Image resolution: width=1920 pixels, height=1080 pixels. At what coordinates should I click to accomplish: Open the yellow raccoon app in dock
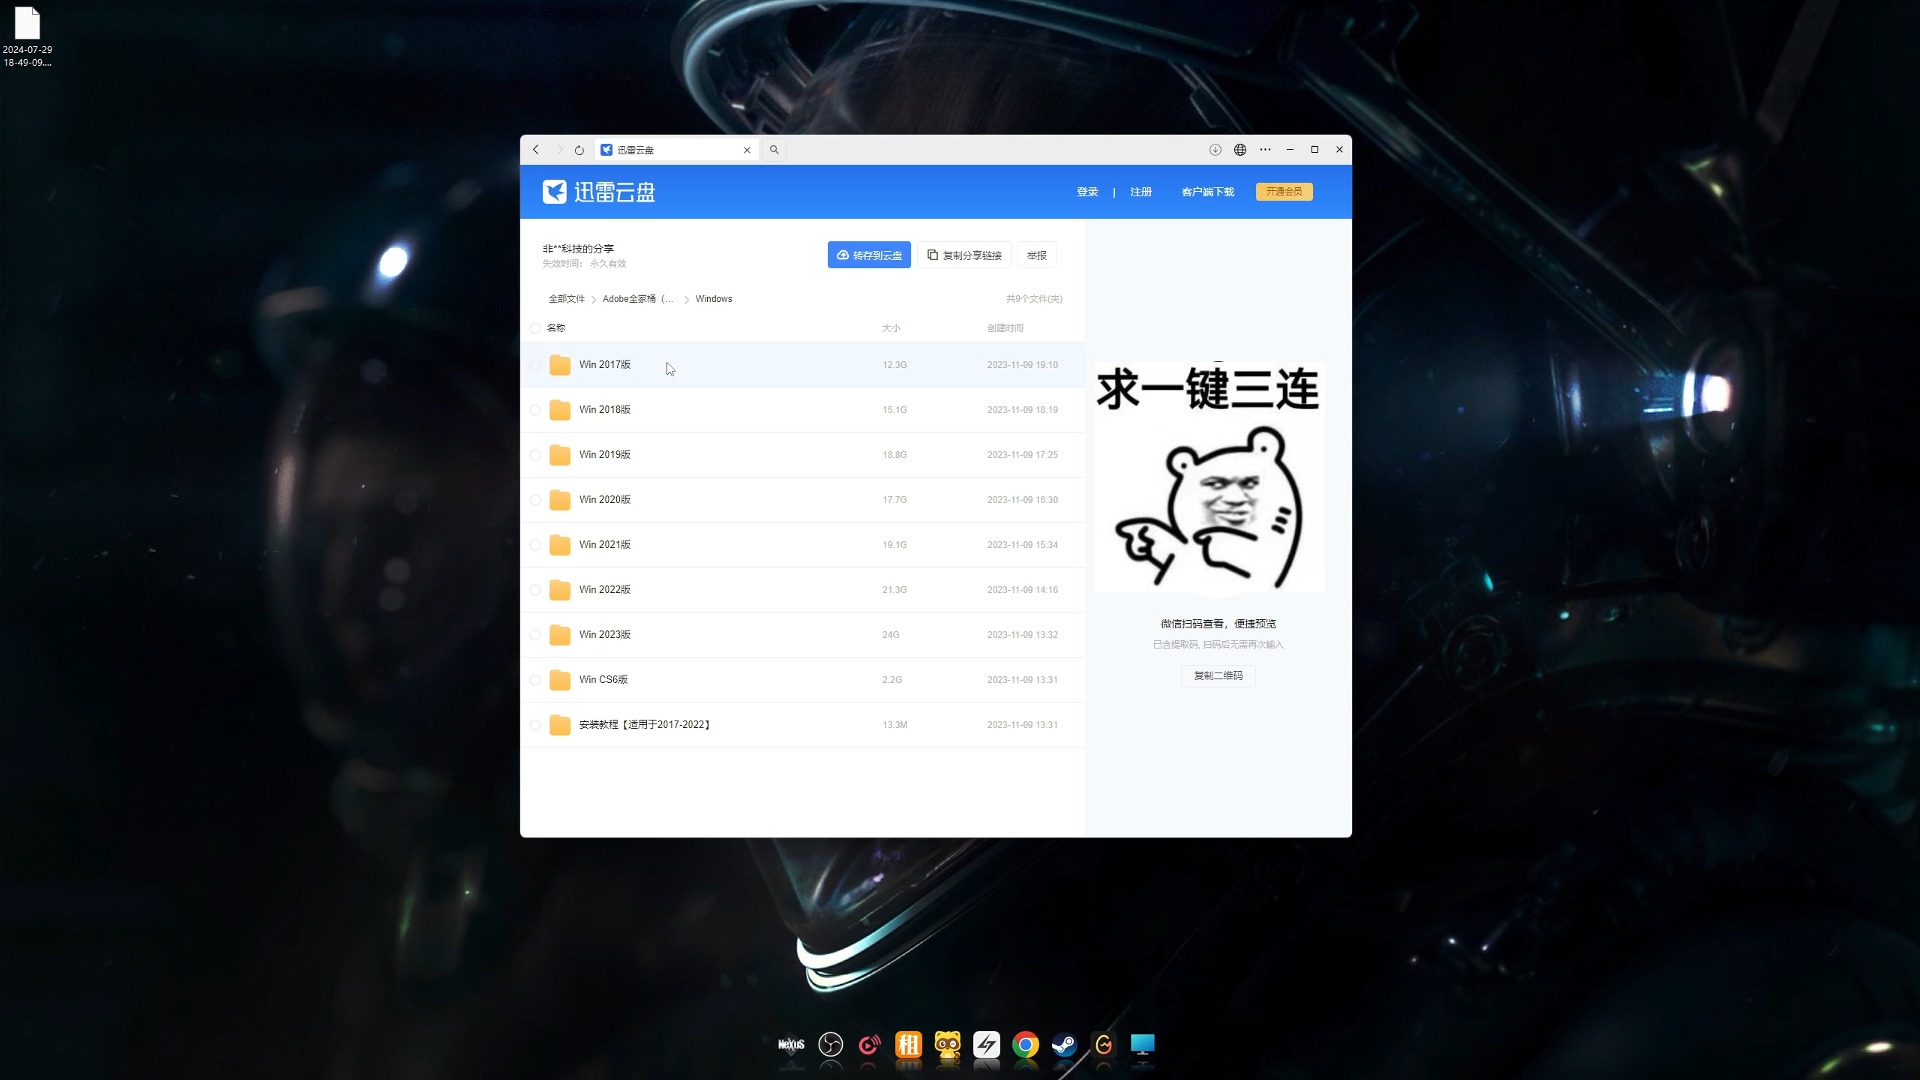[x=947, y=1045]
